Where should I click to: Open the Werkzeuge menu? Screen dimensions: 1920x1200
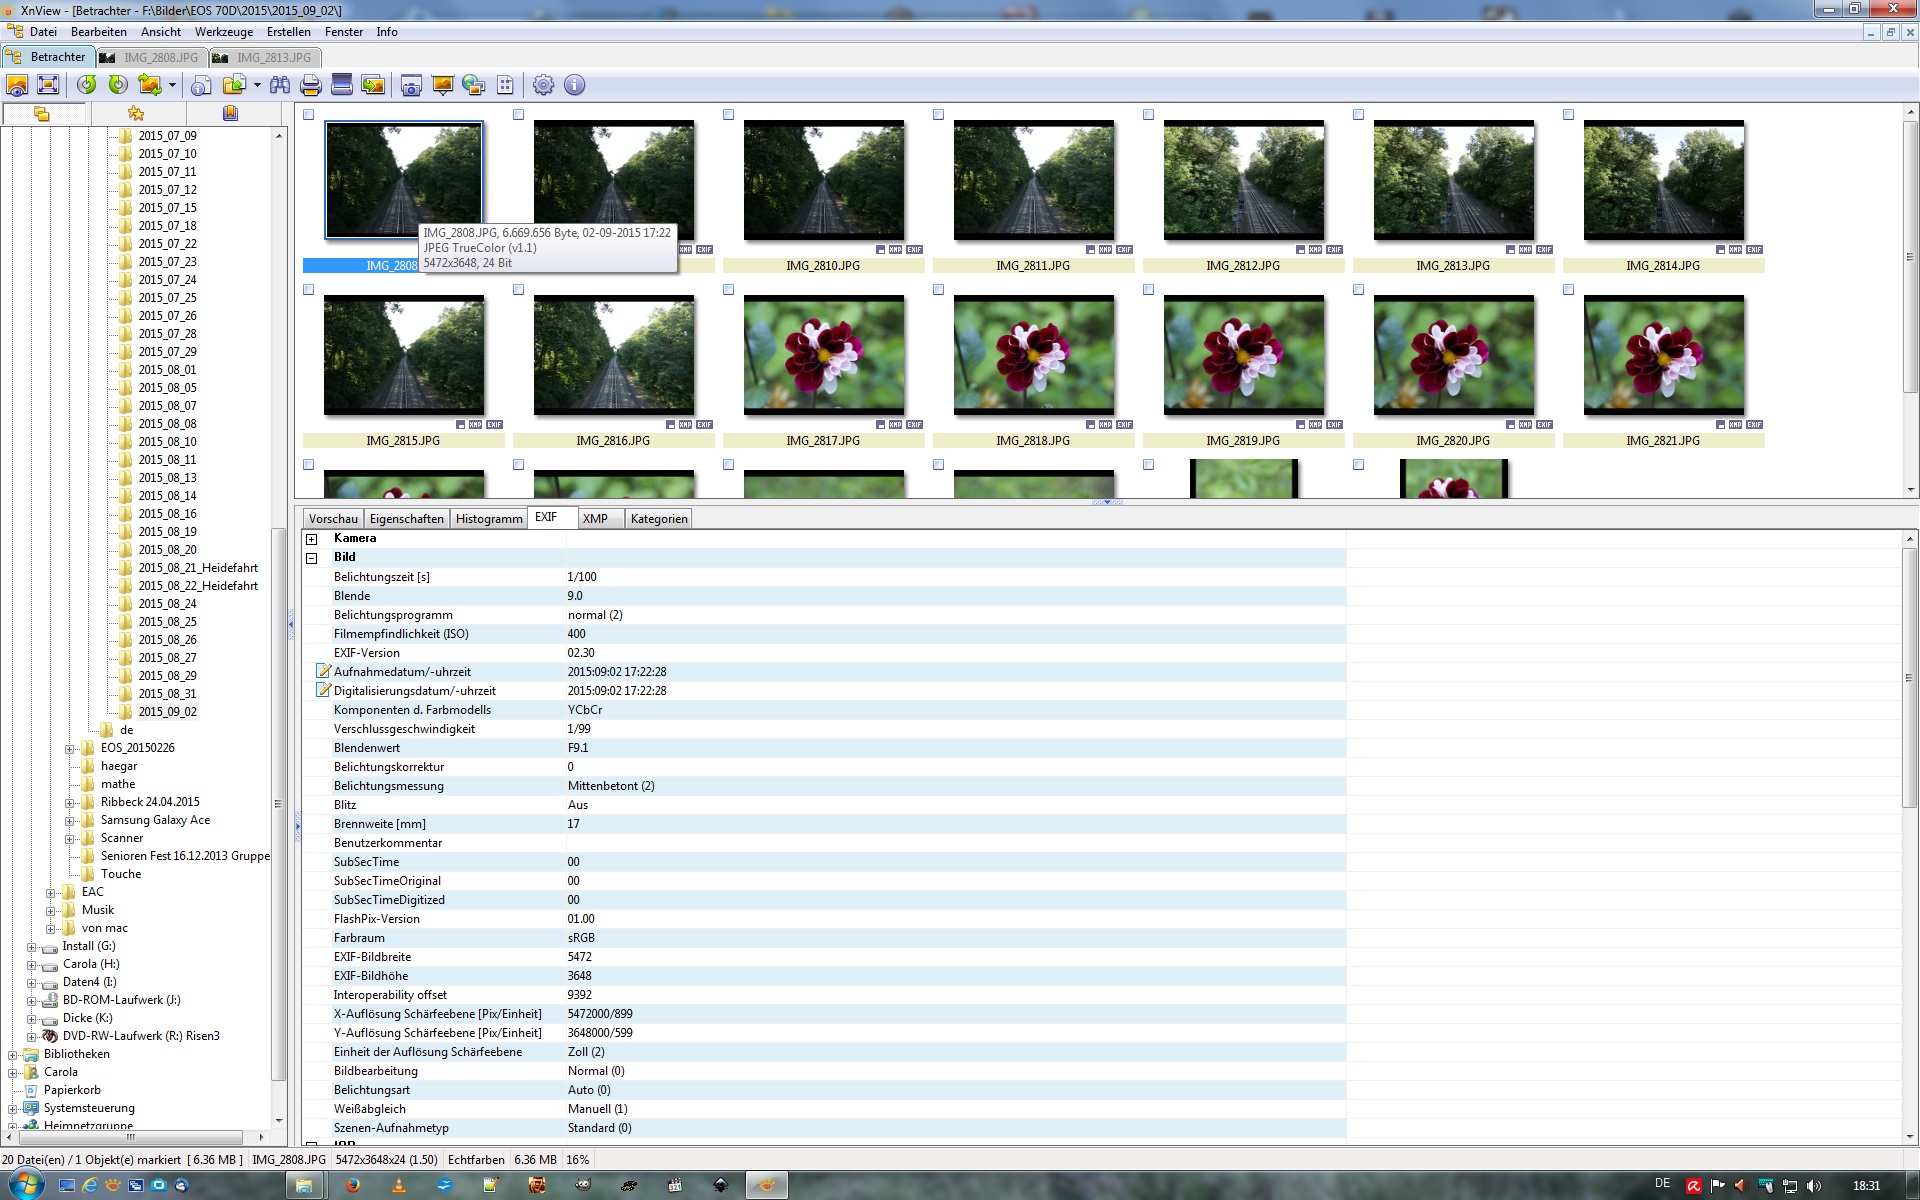pyautogui.click(x=223, y=32)
